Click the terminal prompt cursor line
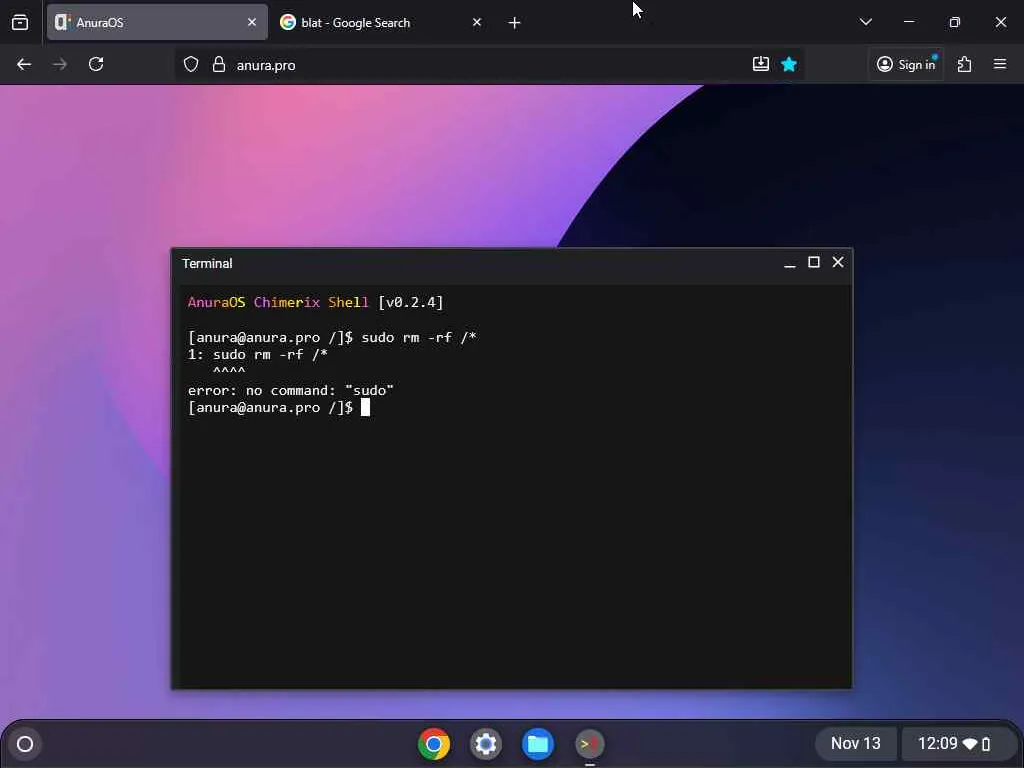 [x=279, y=408]
